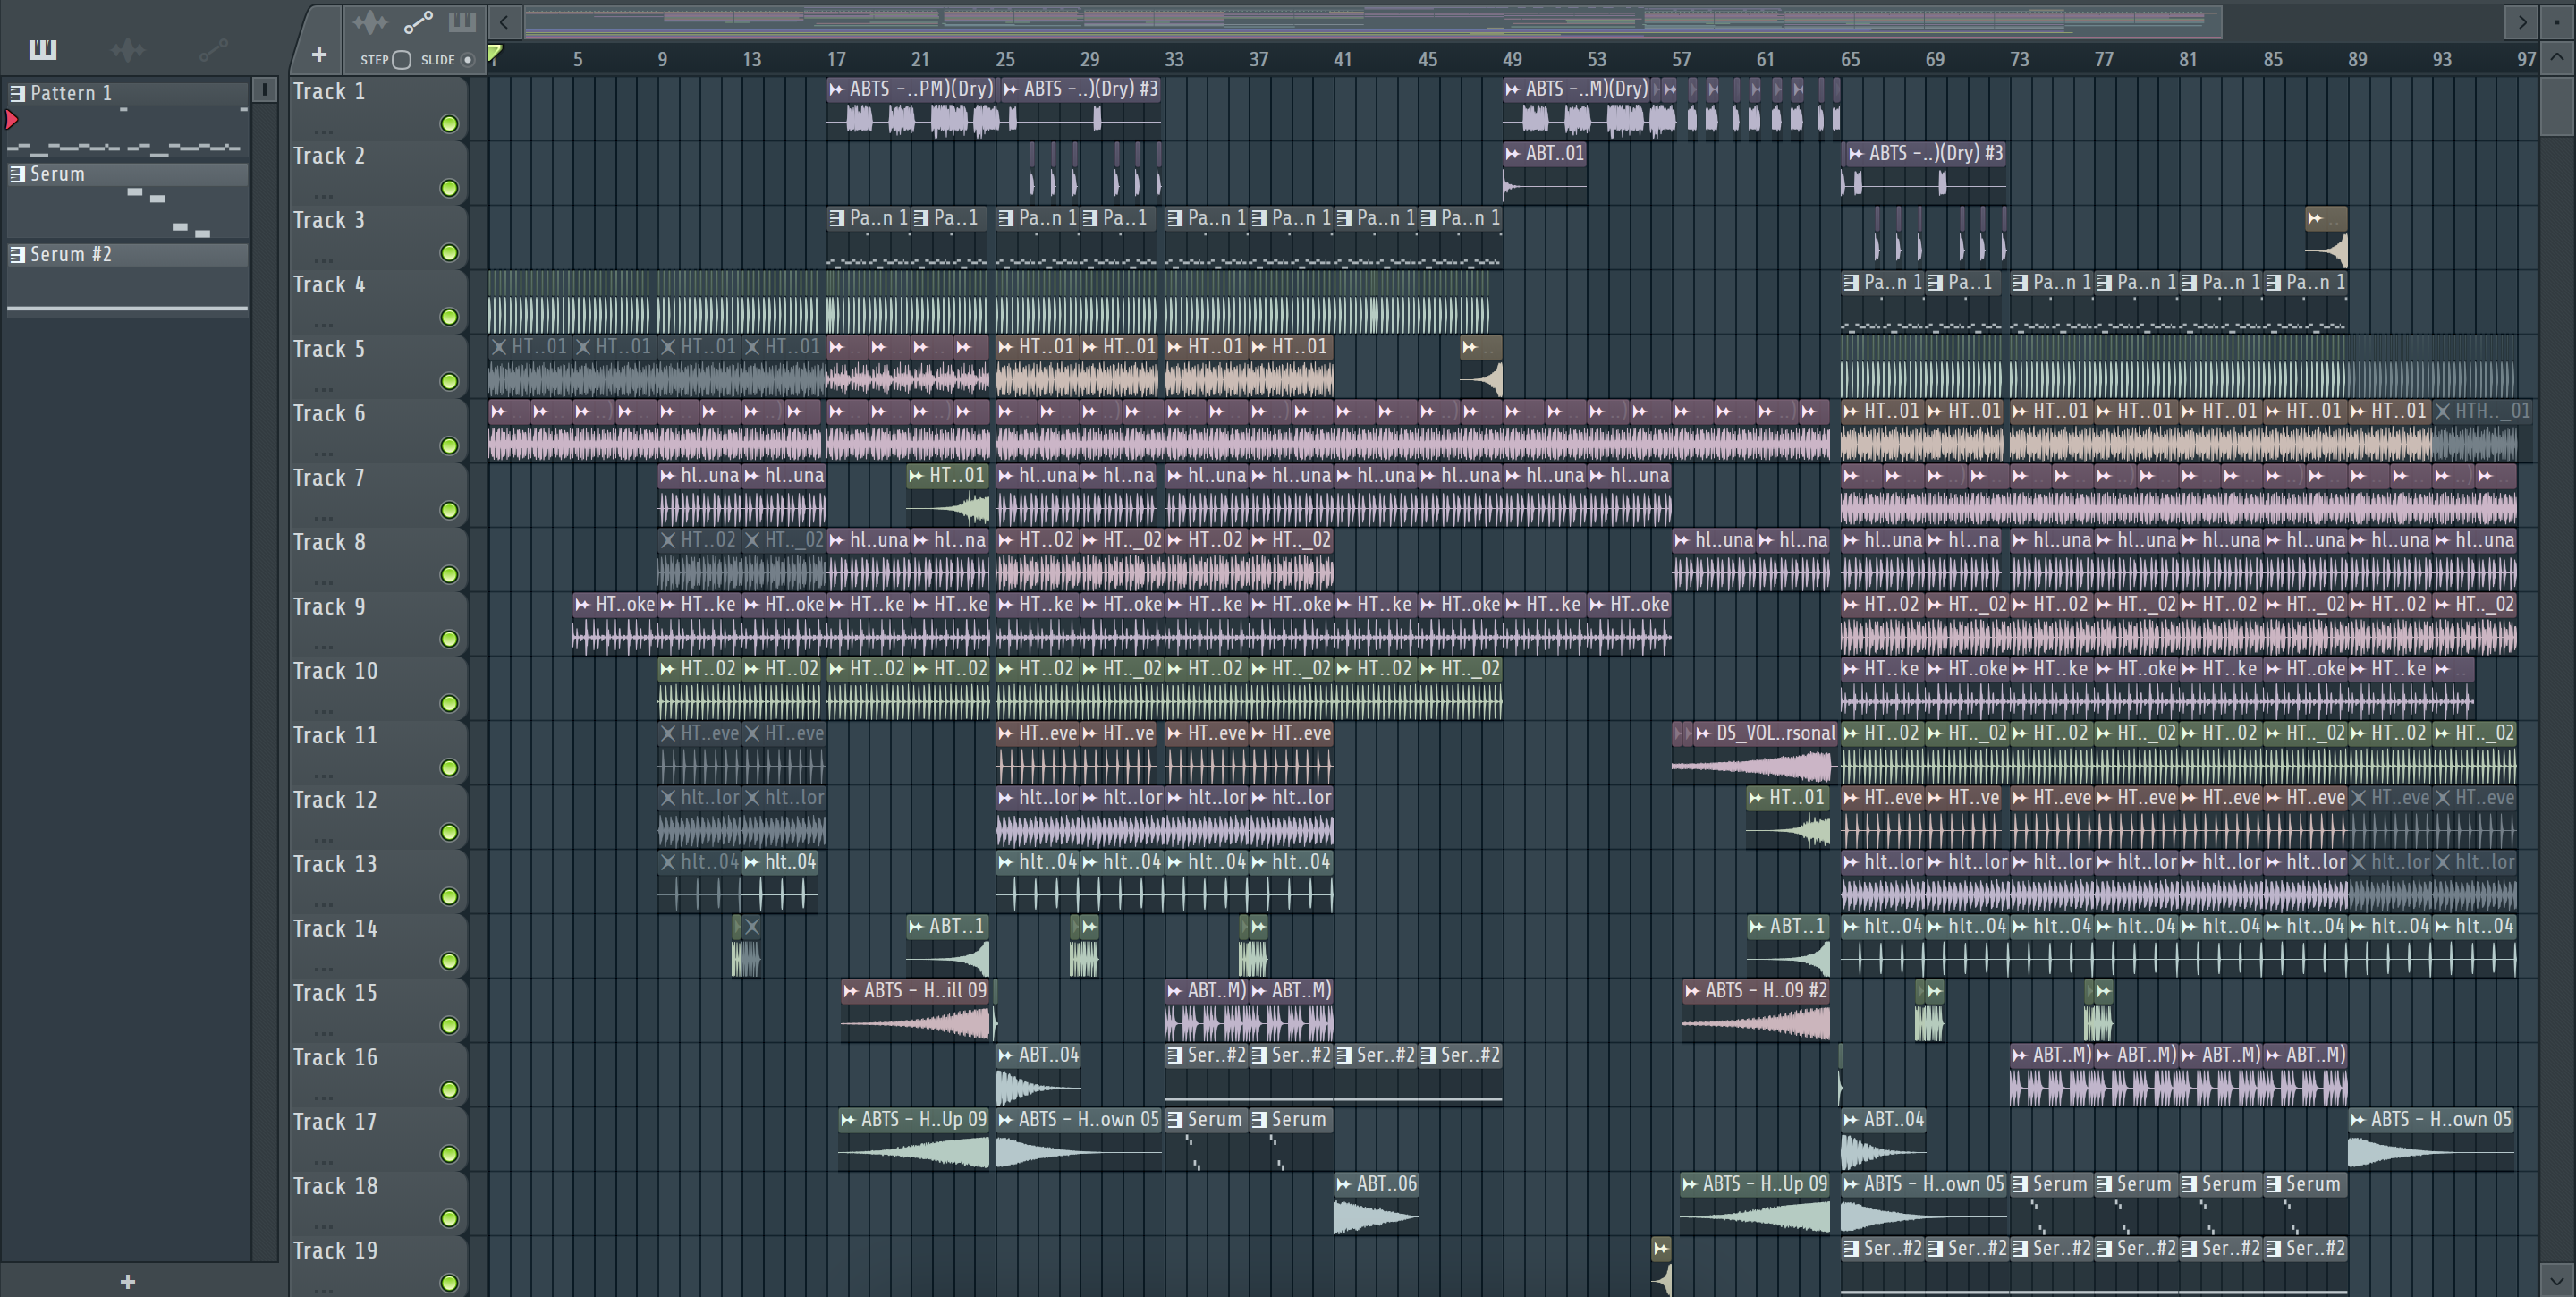The image size is (2576, 1297).
Task: Mute Track 1 with its green LED
Action: 449,124
